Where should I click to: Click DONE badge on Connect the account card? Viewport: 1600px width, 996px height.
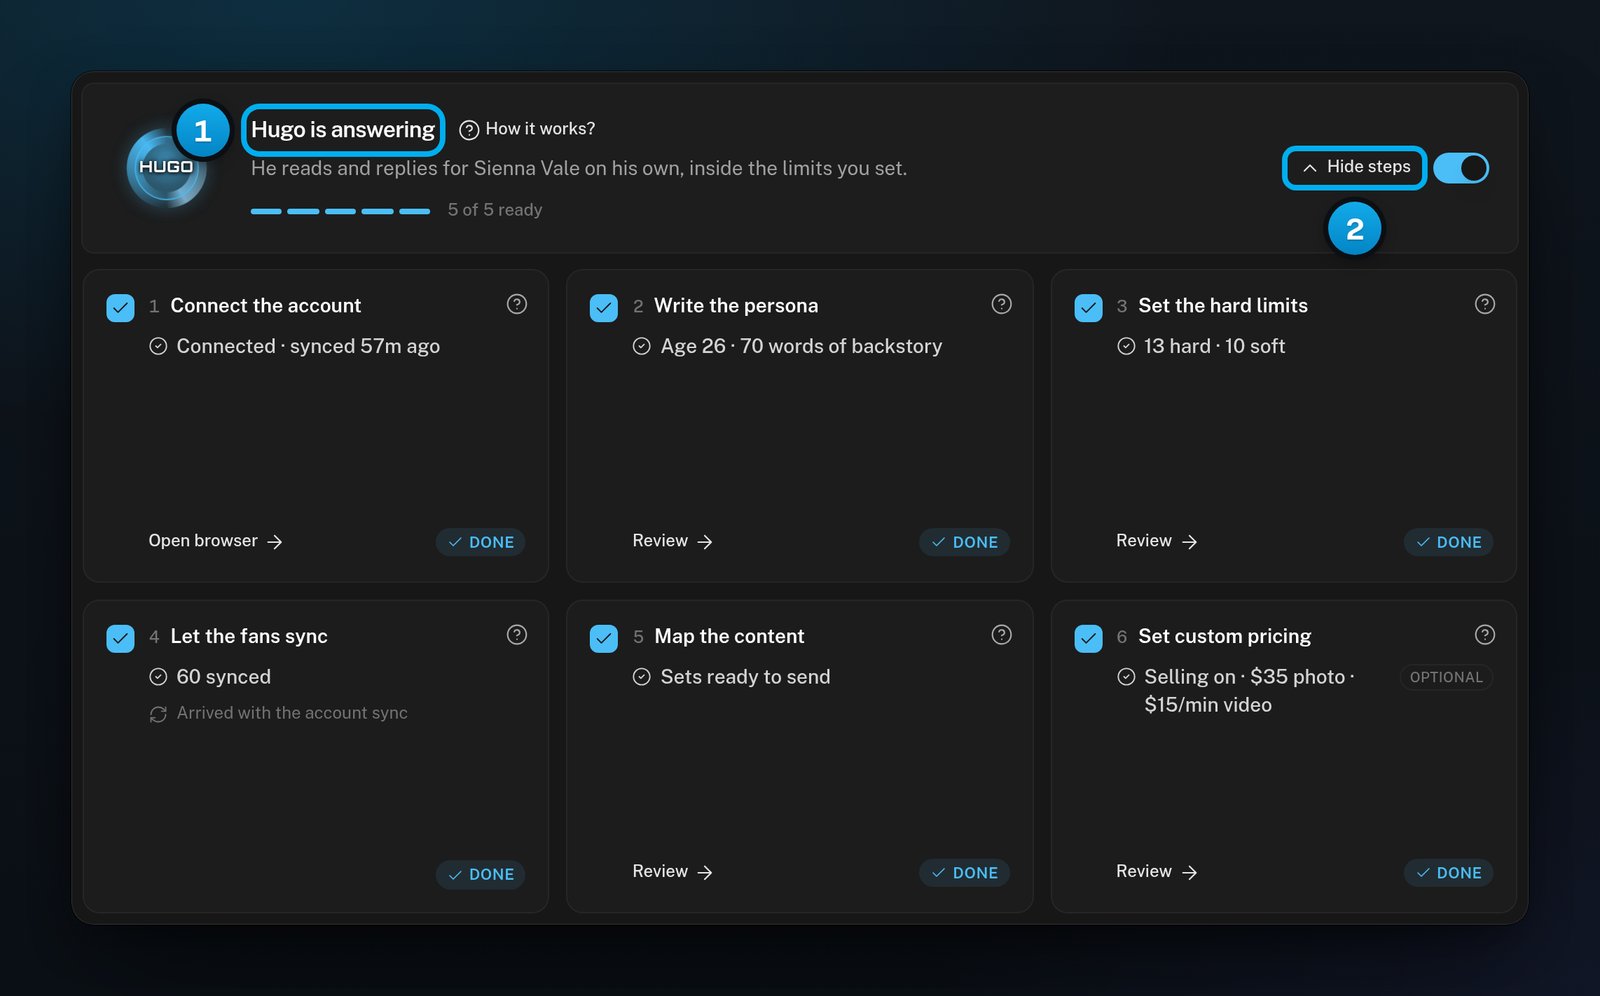[x=480, y=542]
